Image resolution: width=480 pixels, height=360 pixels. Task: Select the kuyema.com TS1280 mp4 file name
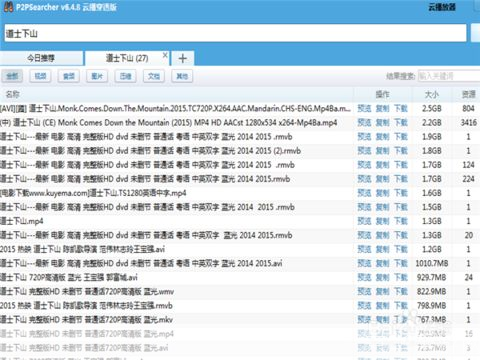pos(93,193)
